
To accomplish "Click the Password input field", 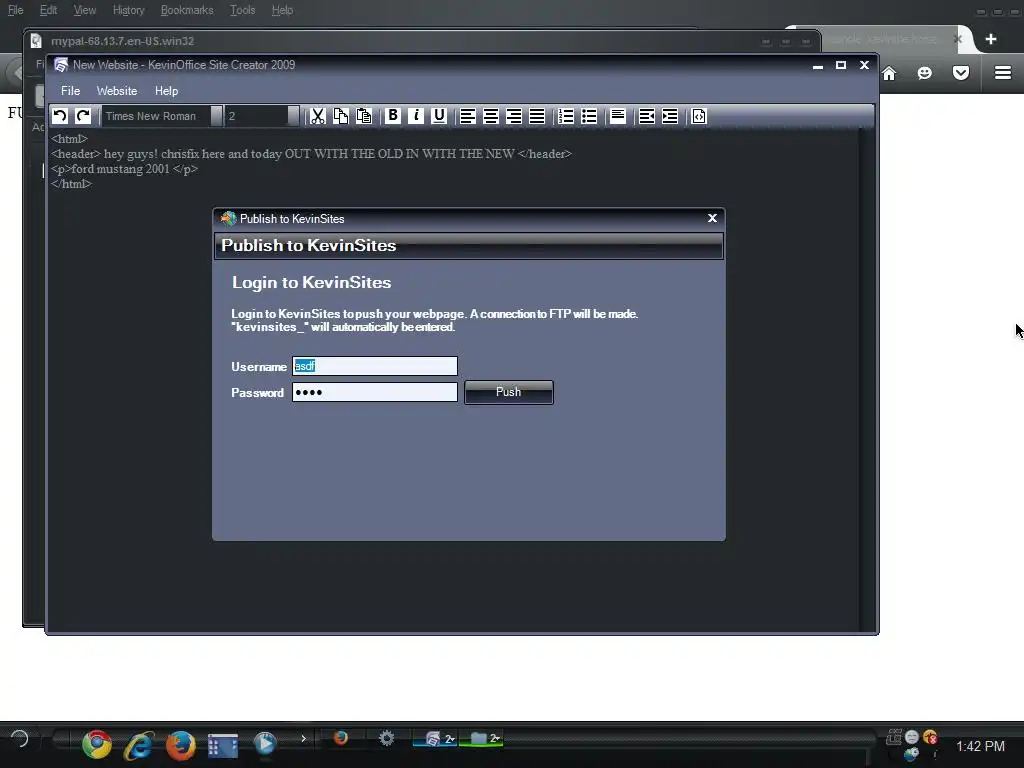I will click(375, 392).
